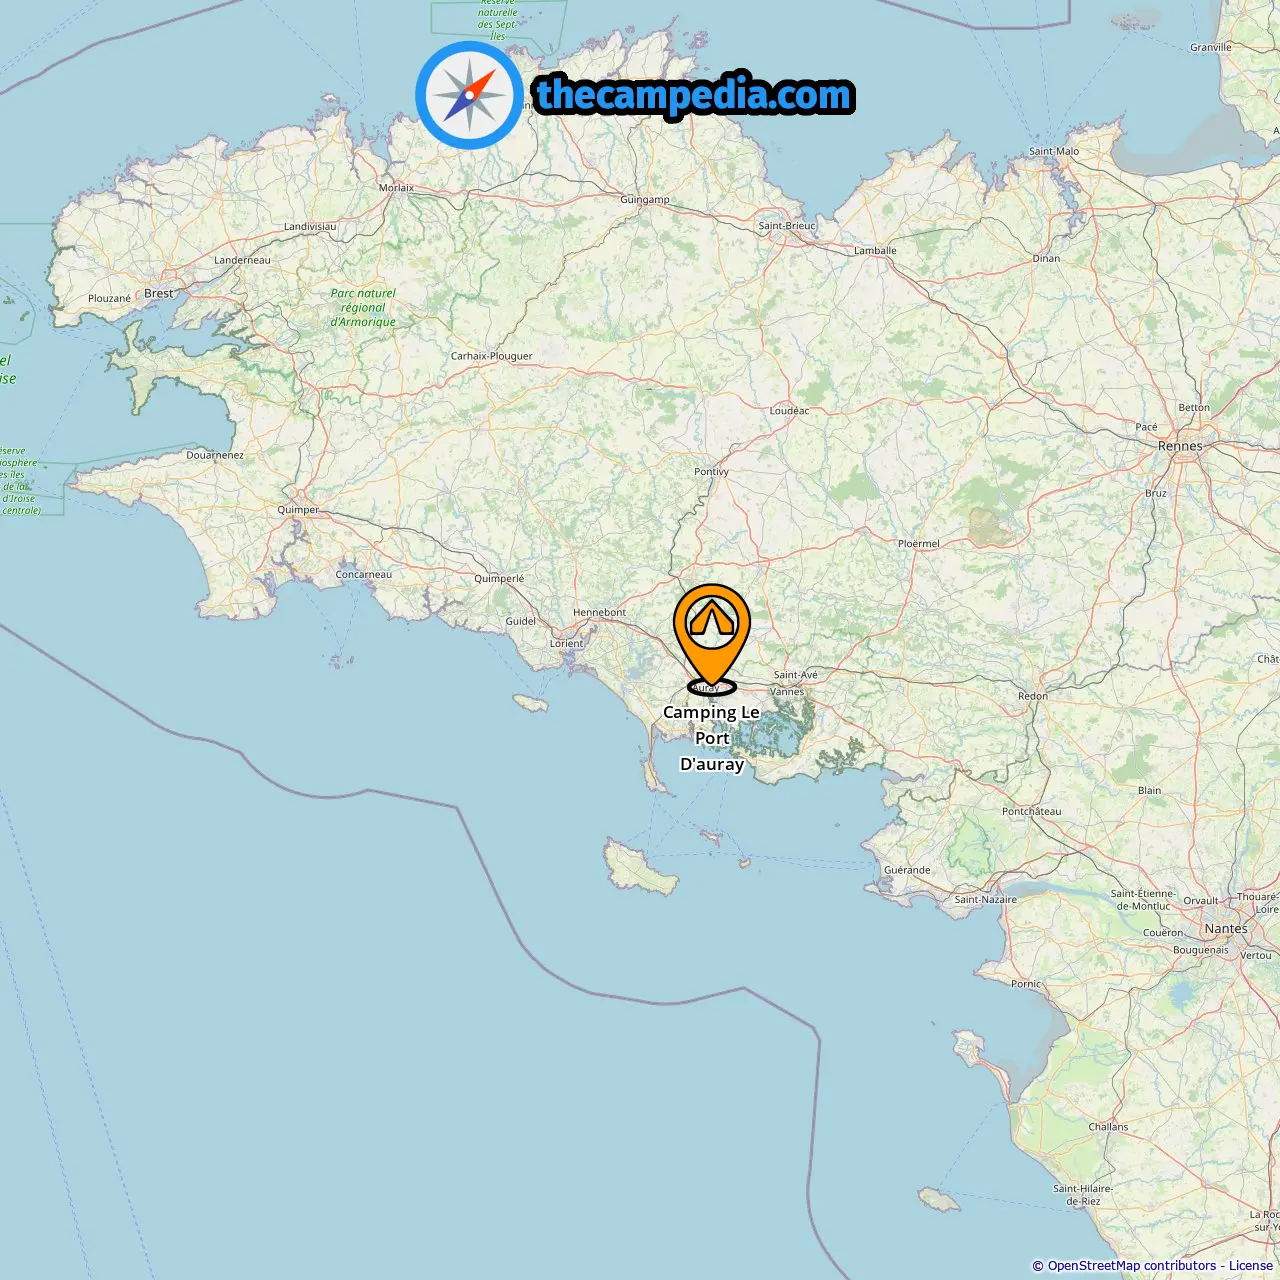
Task: Click the Camping Le Port D'auray label
Action: coord(712,738)
